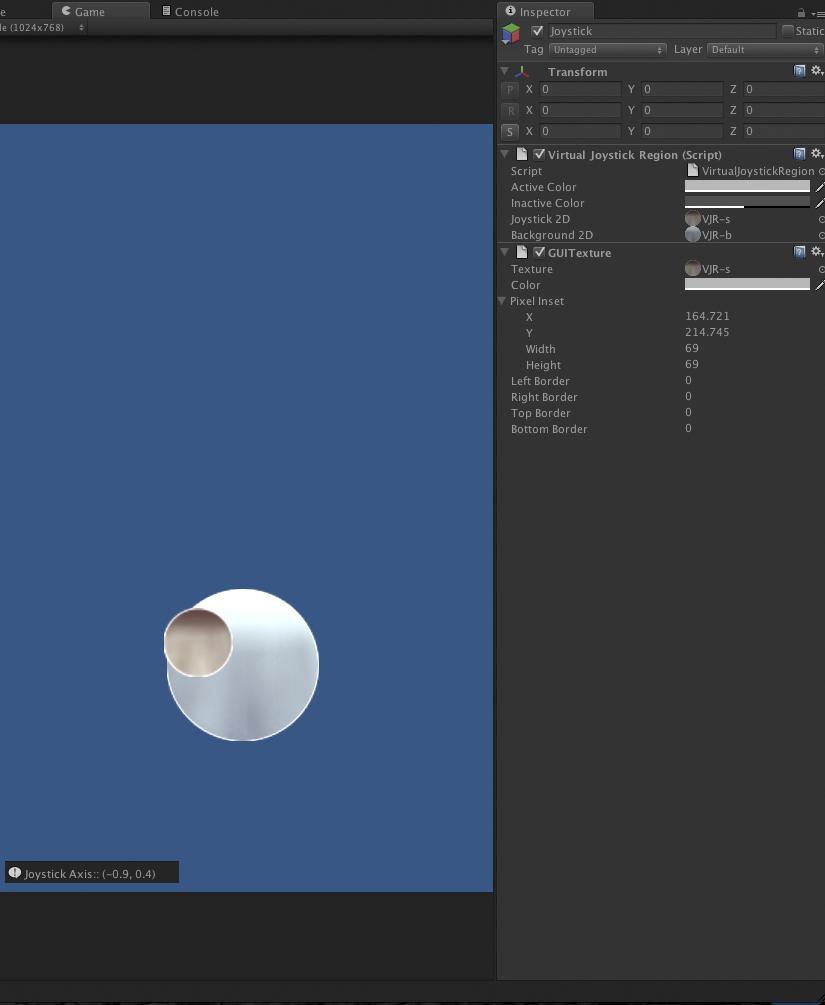The height and width of the screenshot is (1005, 825).
Task: Click the Left Border value
Action: click(x=688, y=380)
